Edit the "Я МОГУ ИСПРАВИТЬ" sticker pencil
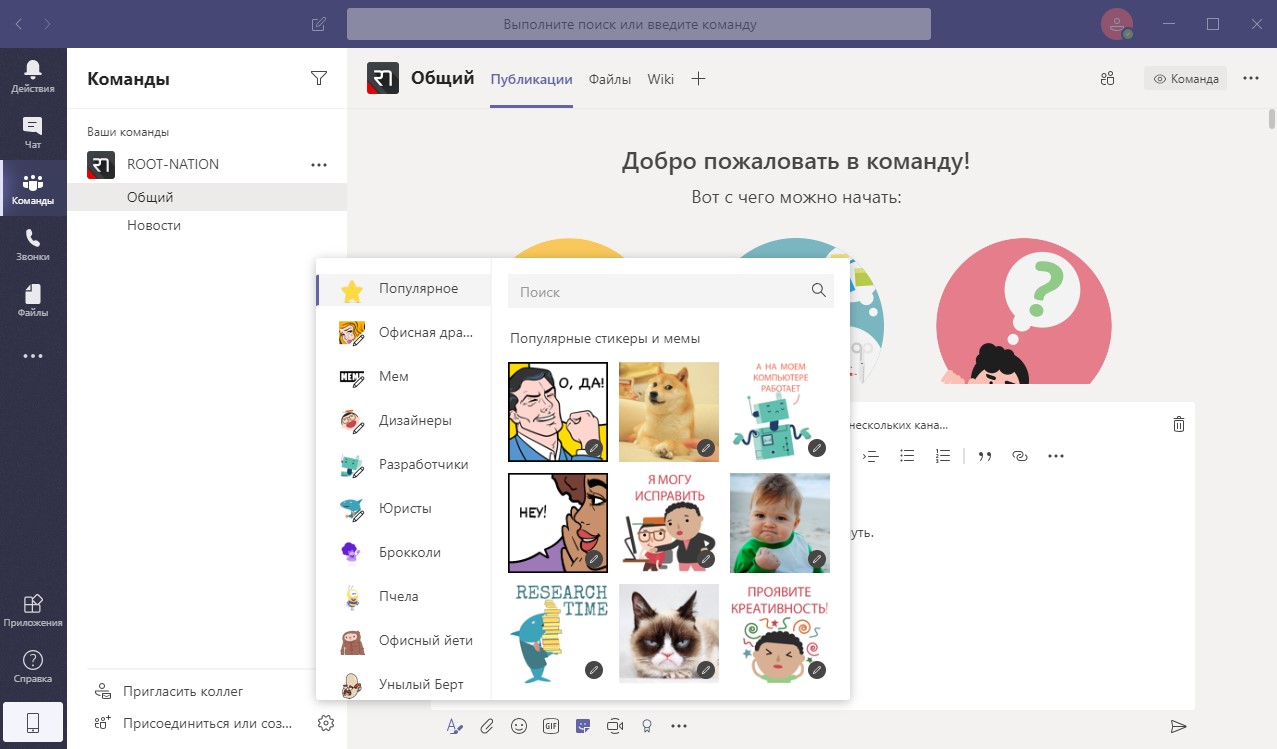 pyautogui.click(x=706, y=559)
